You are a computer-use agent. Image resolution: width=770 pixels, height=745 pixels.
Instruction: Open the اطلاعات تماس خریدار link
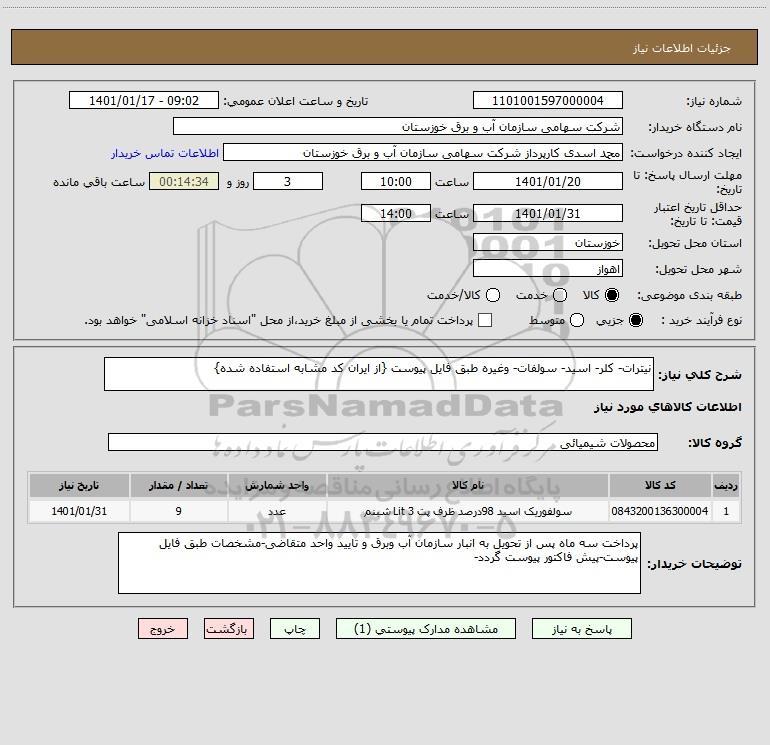[x=165, y=153]
